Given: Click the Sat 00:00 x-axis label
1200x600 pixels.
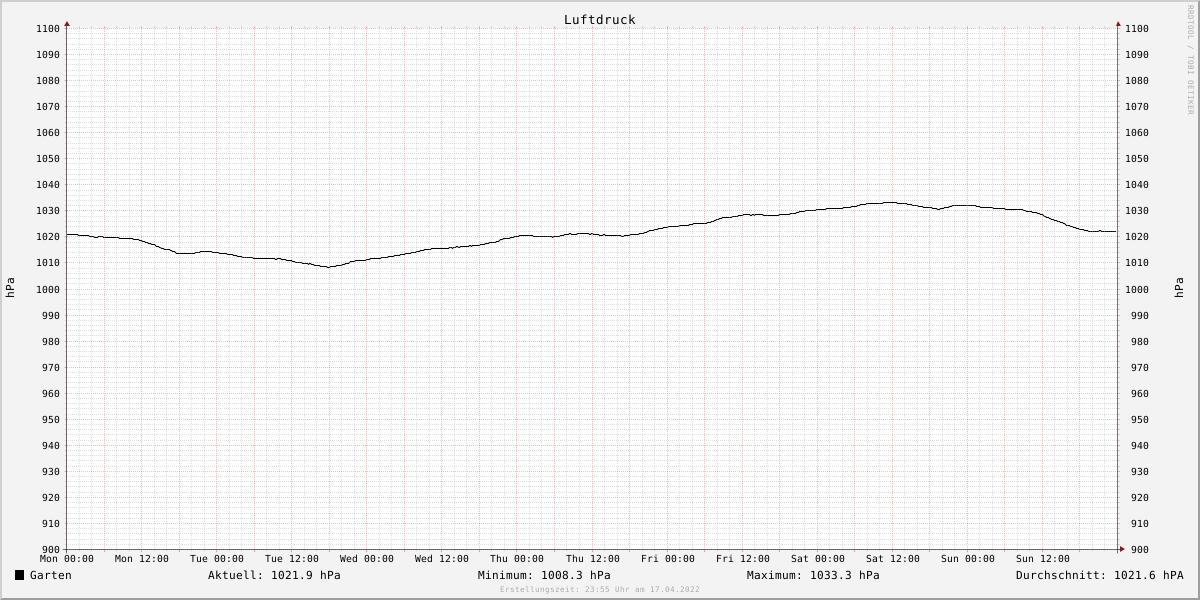Looking at the screenshot, I should (x=818, y=559).
